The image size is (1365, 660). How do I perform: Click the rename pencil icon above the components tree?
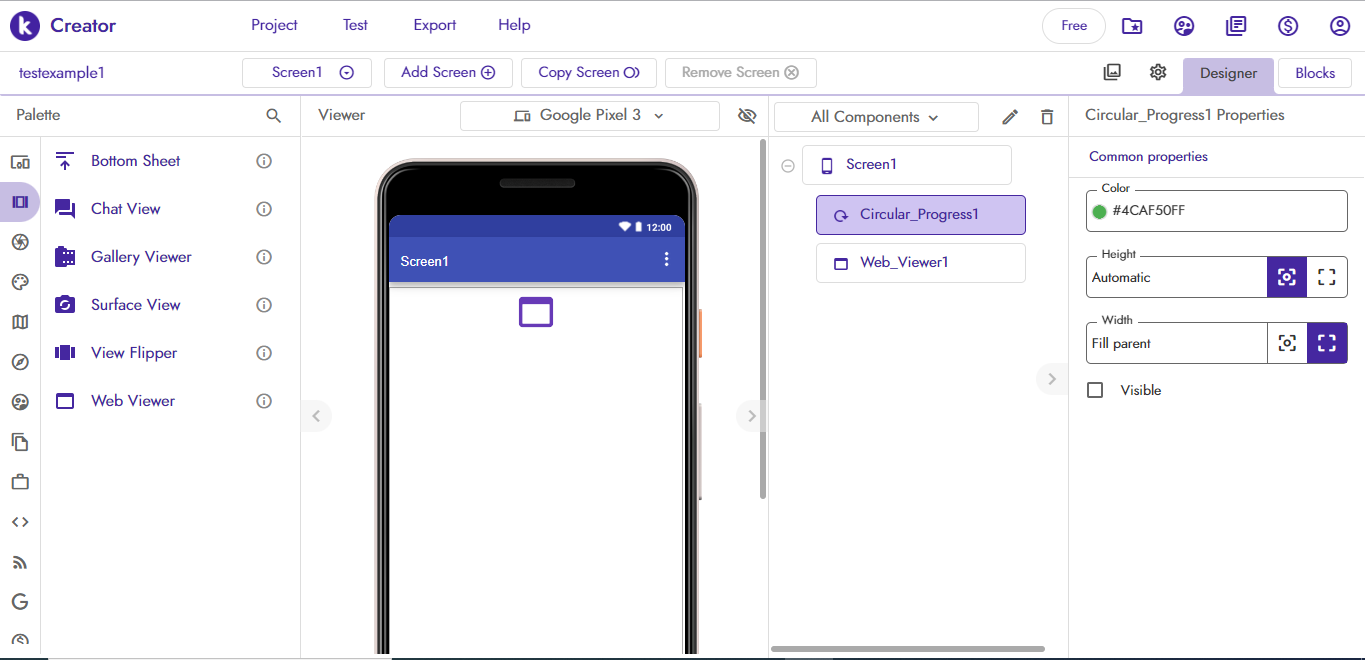[1009, 116]
